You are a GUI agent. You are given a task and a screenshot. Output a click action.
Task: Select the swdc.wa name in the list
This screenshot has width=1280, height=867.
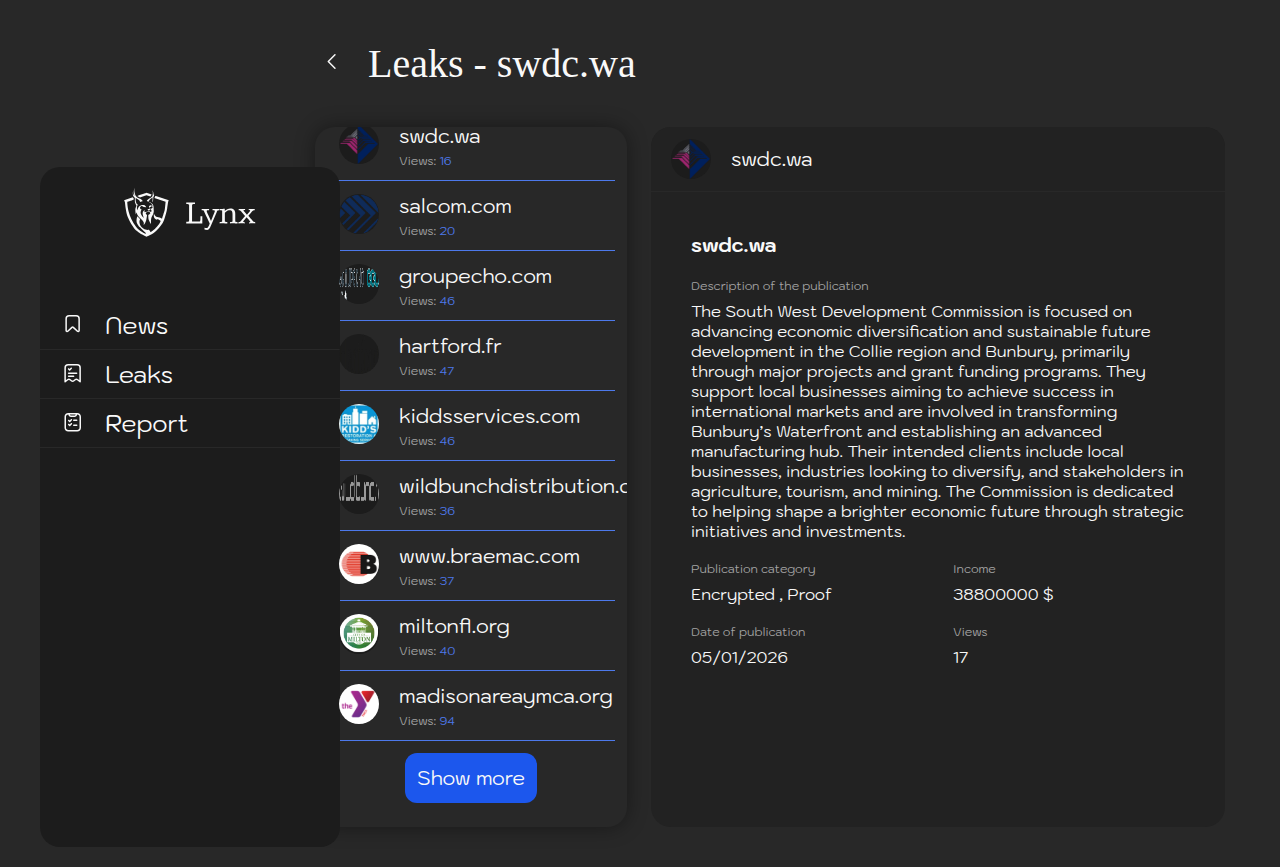click(439, 137)
